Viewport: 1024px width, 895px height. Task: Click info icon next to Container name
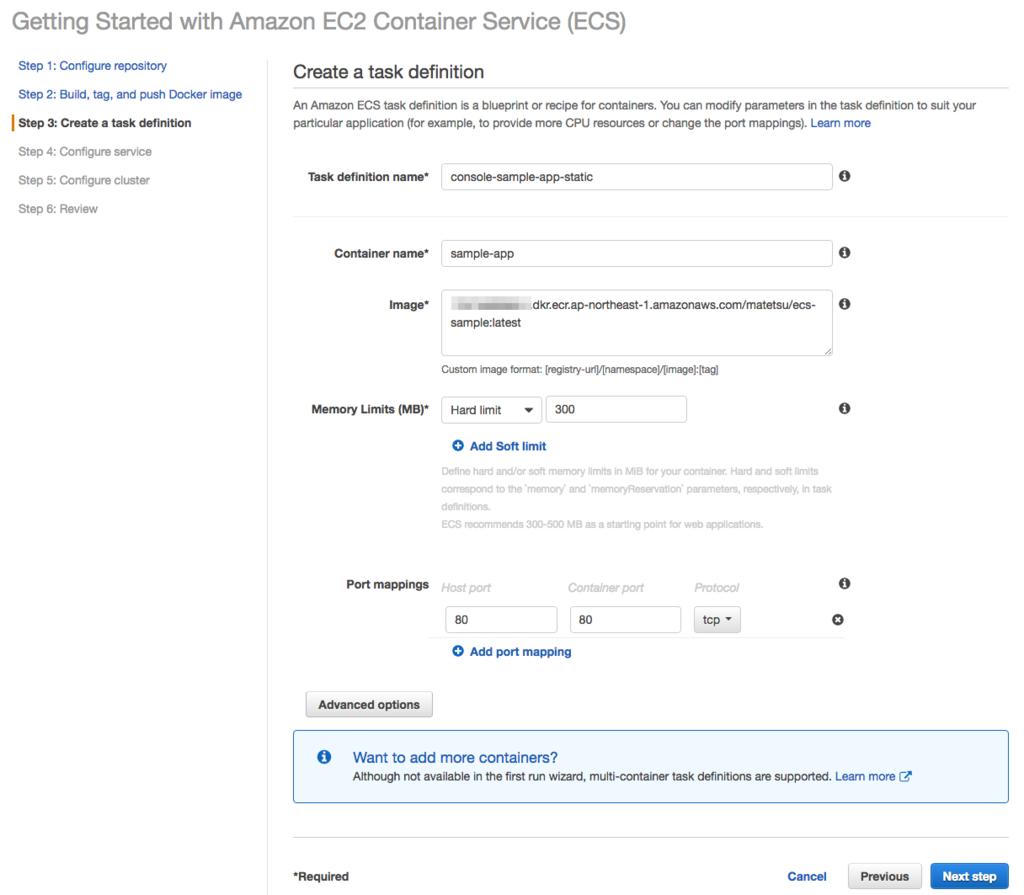(844, 253)
